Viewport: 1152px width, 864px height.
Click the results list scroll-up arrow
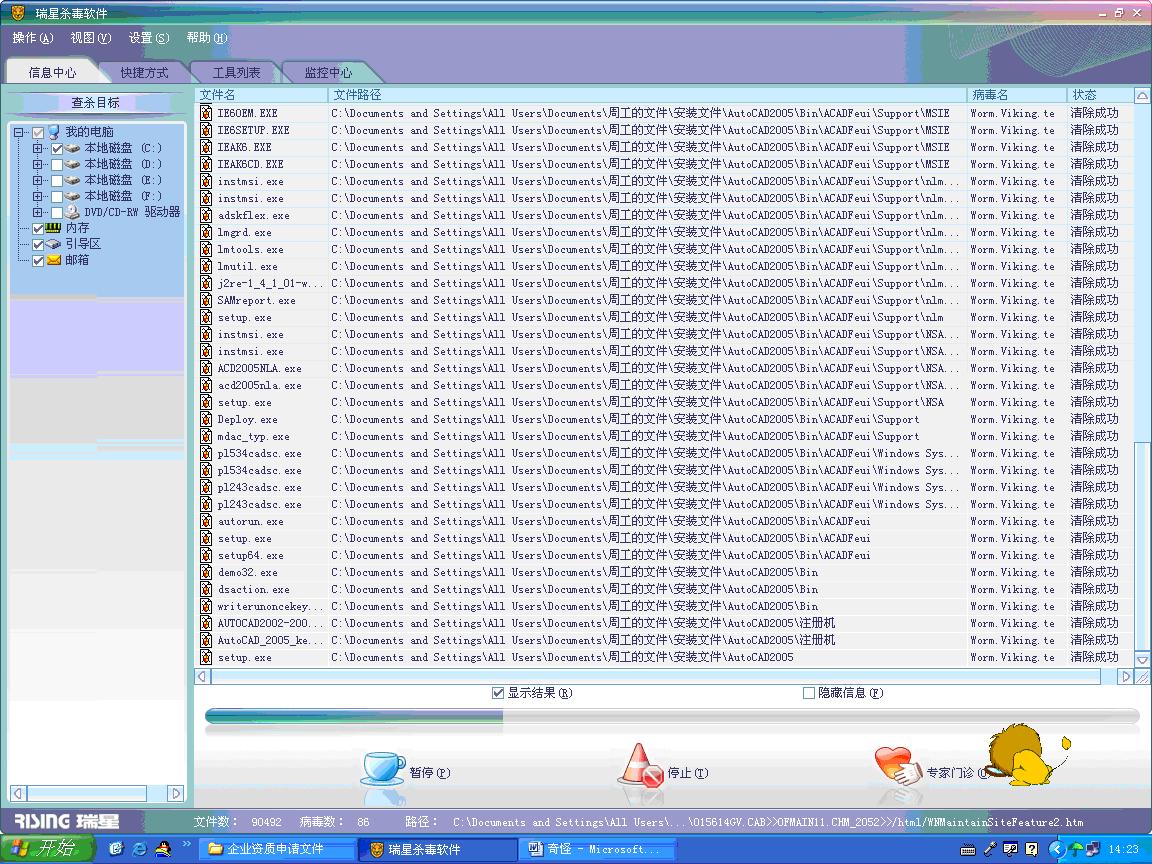click(x=1142, y=96)
